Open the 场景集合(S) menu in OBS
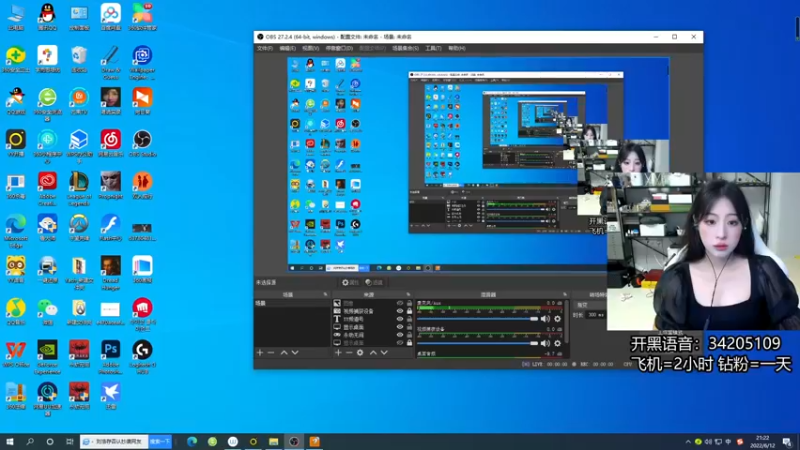 [405, 48]
